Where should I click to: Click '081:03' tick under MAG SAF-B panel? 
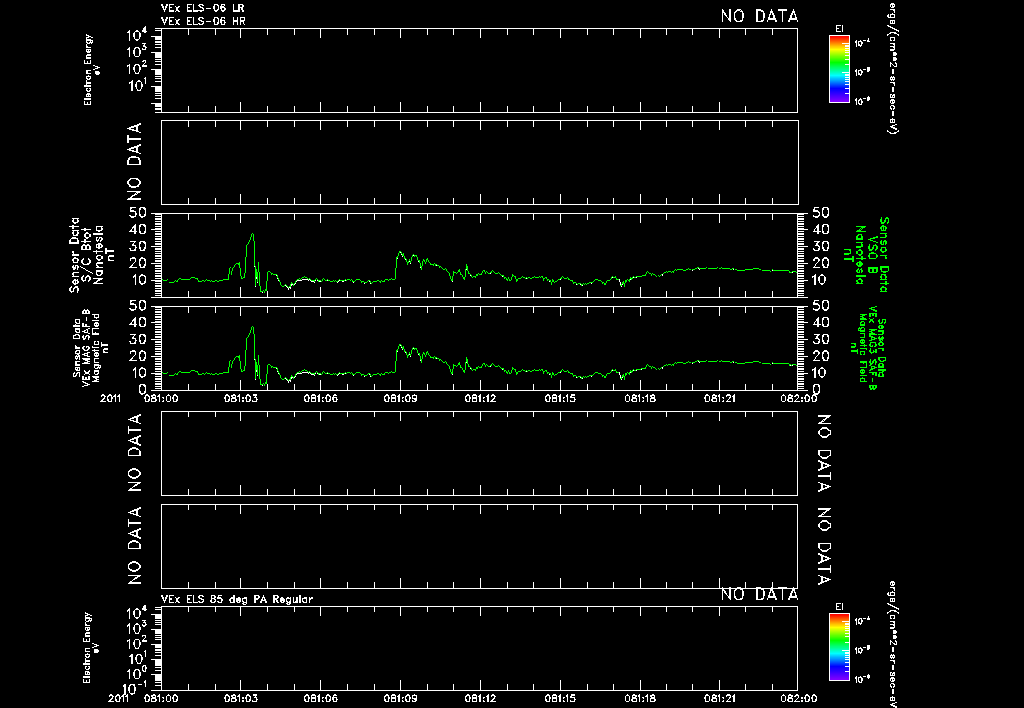click(240, 398)
